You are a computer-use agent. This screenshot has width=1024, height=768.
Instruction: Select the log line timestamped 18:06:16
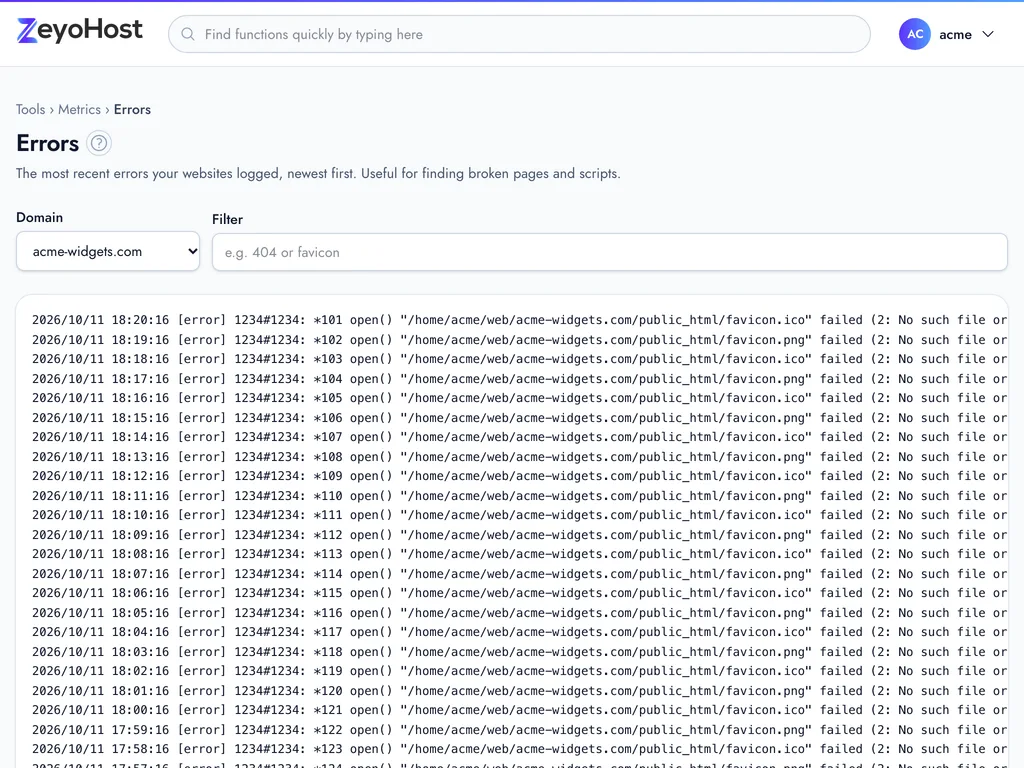(519, 593)
